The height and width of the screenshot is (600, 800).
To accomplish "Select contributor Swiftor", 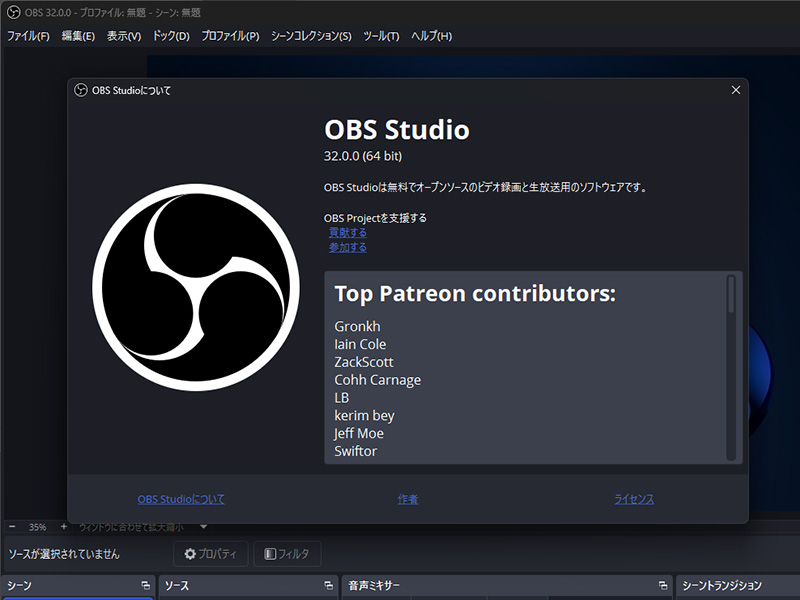I will (x=356, y=452).
